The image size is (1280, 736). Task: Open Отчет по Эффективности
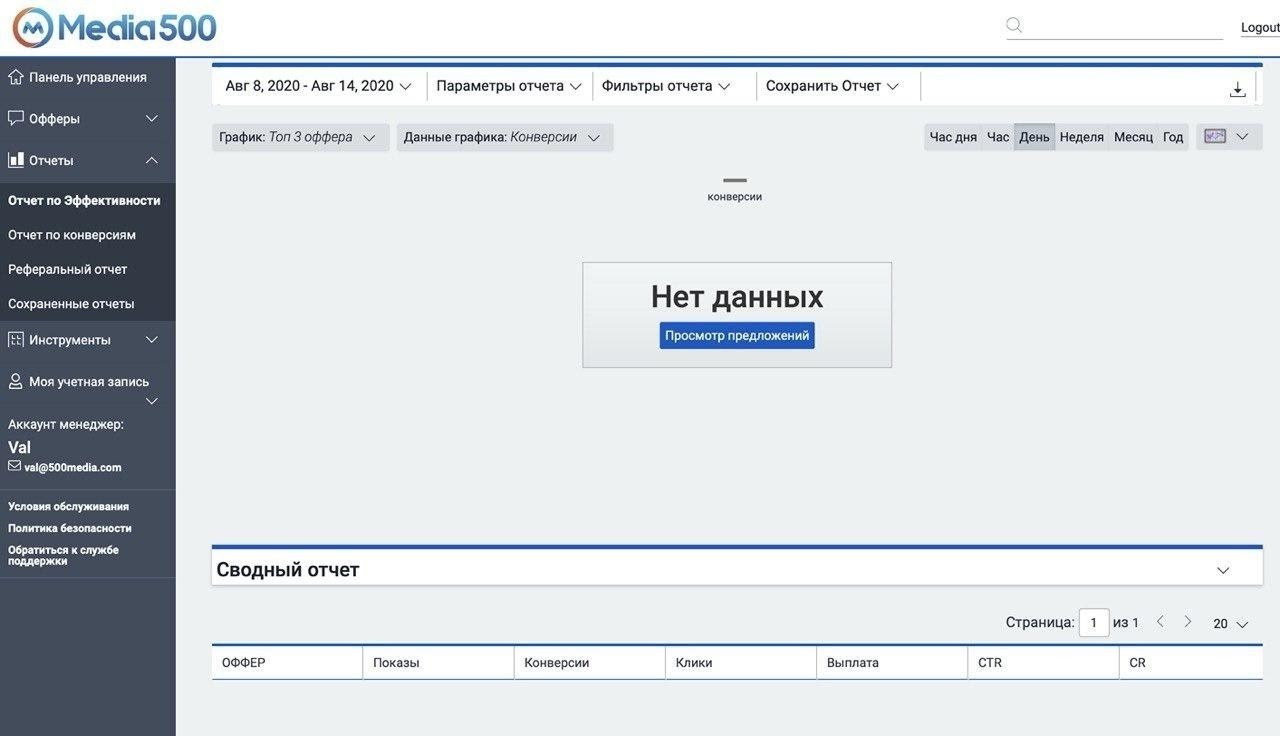click(x=84, y=200)
